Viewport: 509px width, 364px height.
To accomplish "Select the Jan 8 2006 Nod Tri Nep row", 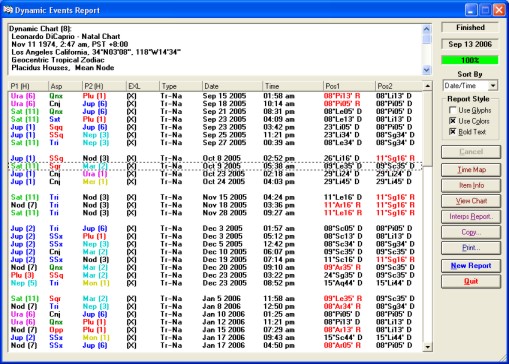I will (x=215, y=306).
